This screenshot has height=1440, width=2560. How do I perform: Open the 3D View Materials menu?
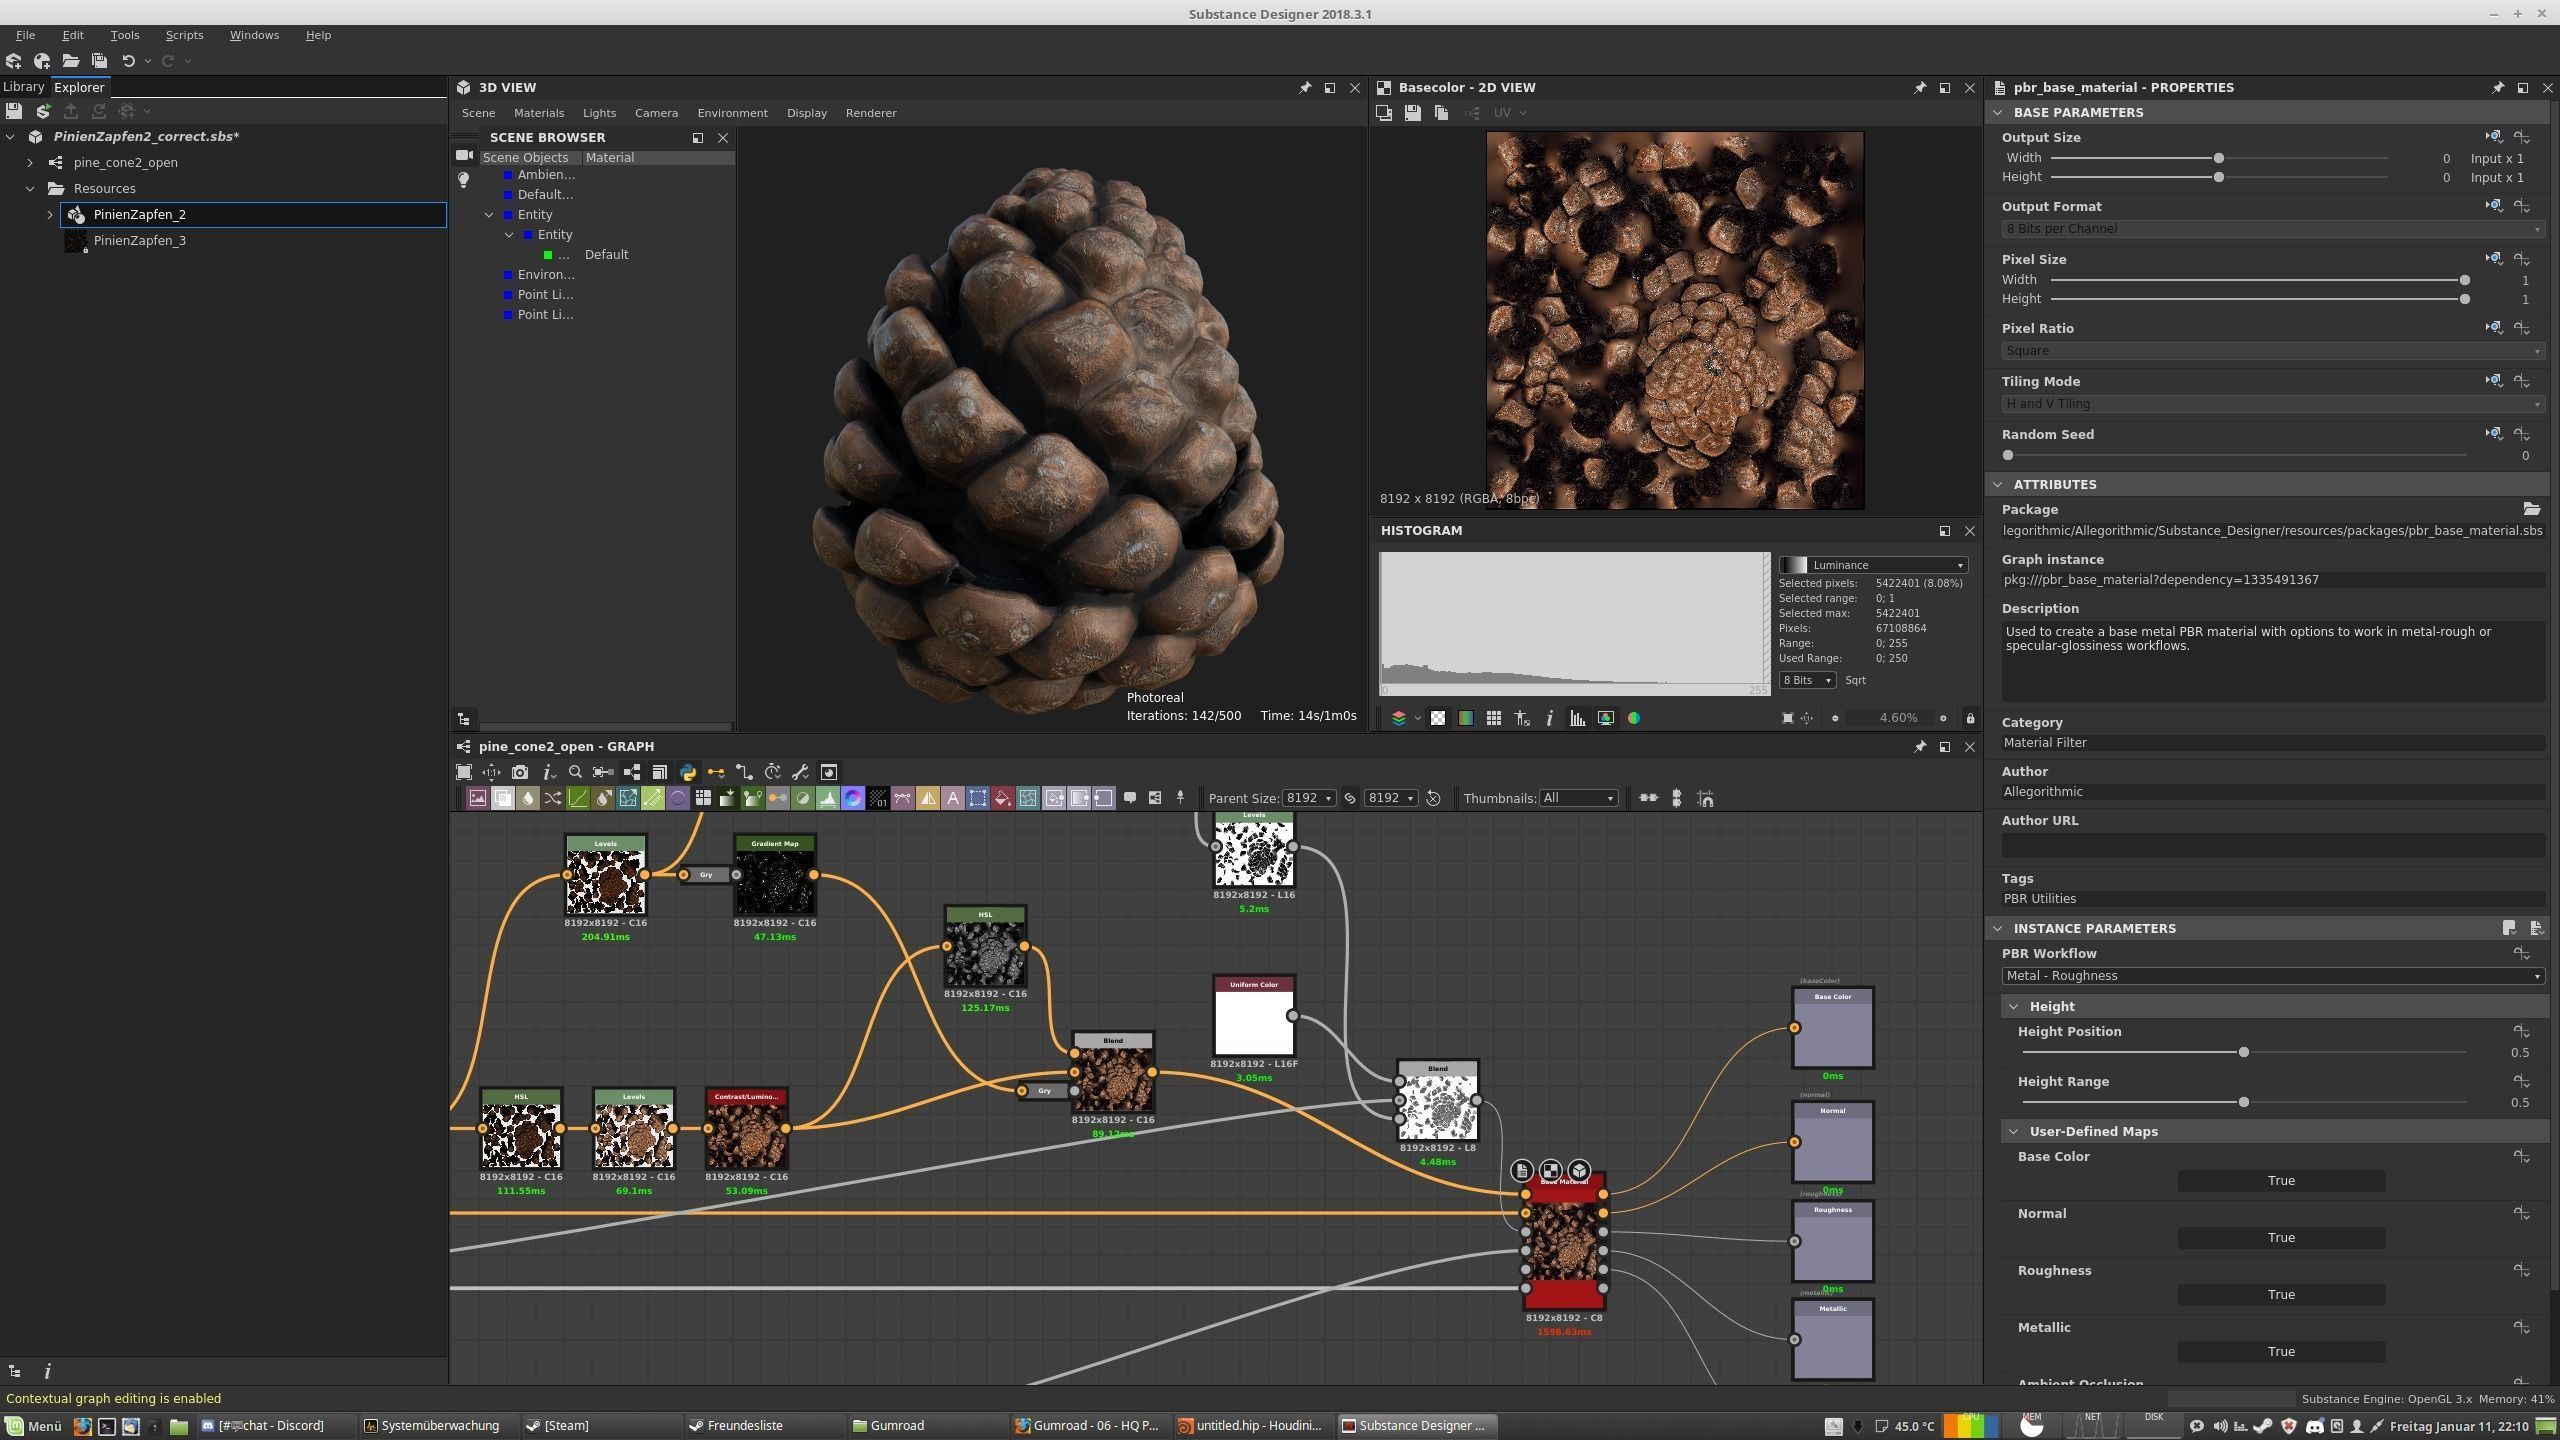click(539, 113)
